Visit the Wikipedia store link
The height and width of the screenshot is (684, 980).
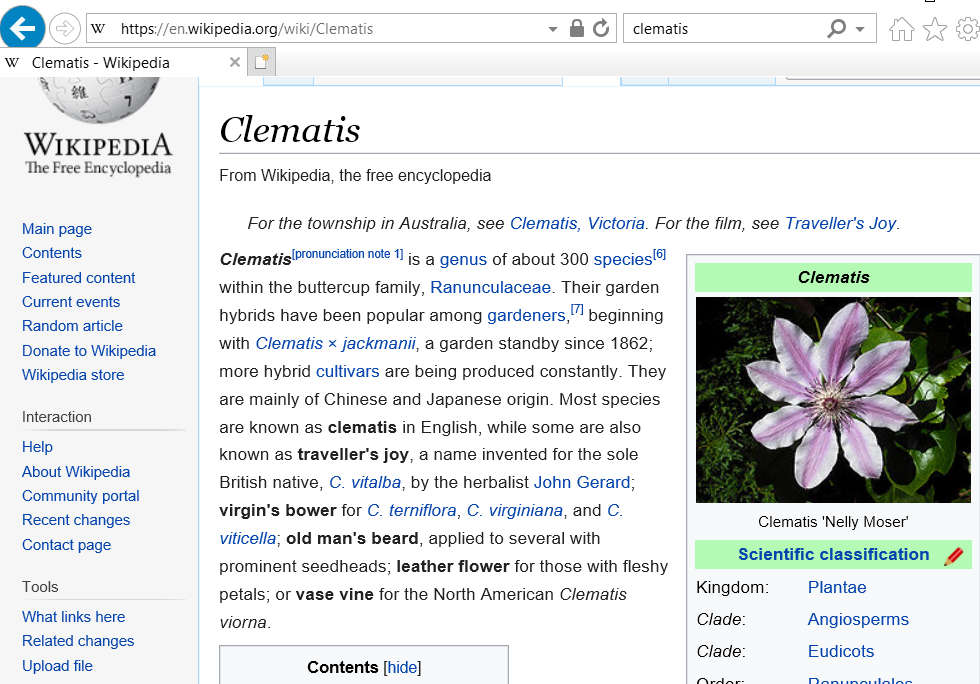click(x=73, y=375)
